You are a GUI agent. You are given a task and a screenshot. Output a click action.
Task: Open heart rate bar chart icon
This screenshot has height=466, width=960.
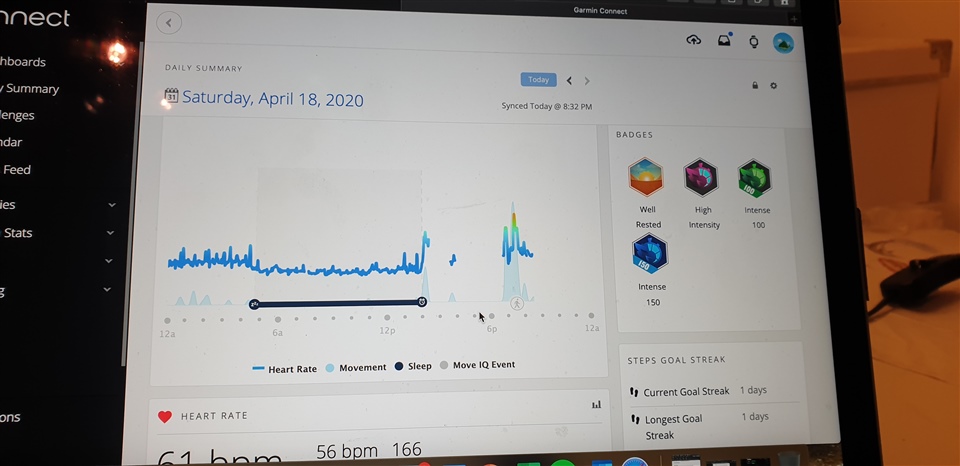[596, 405]
